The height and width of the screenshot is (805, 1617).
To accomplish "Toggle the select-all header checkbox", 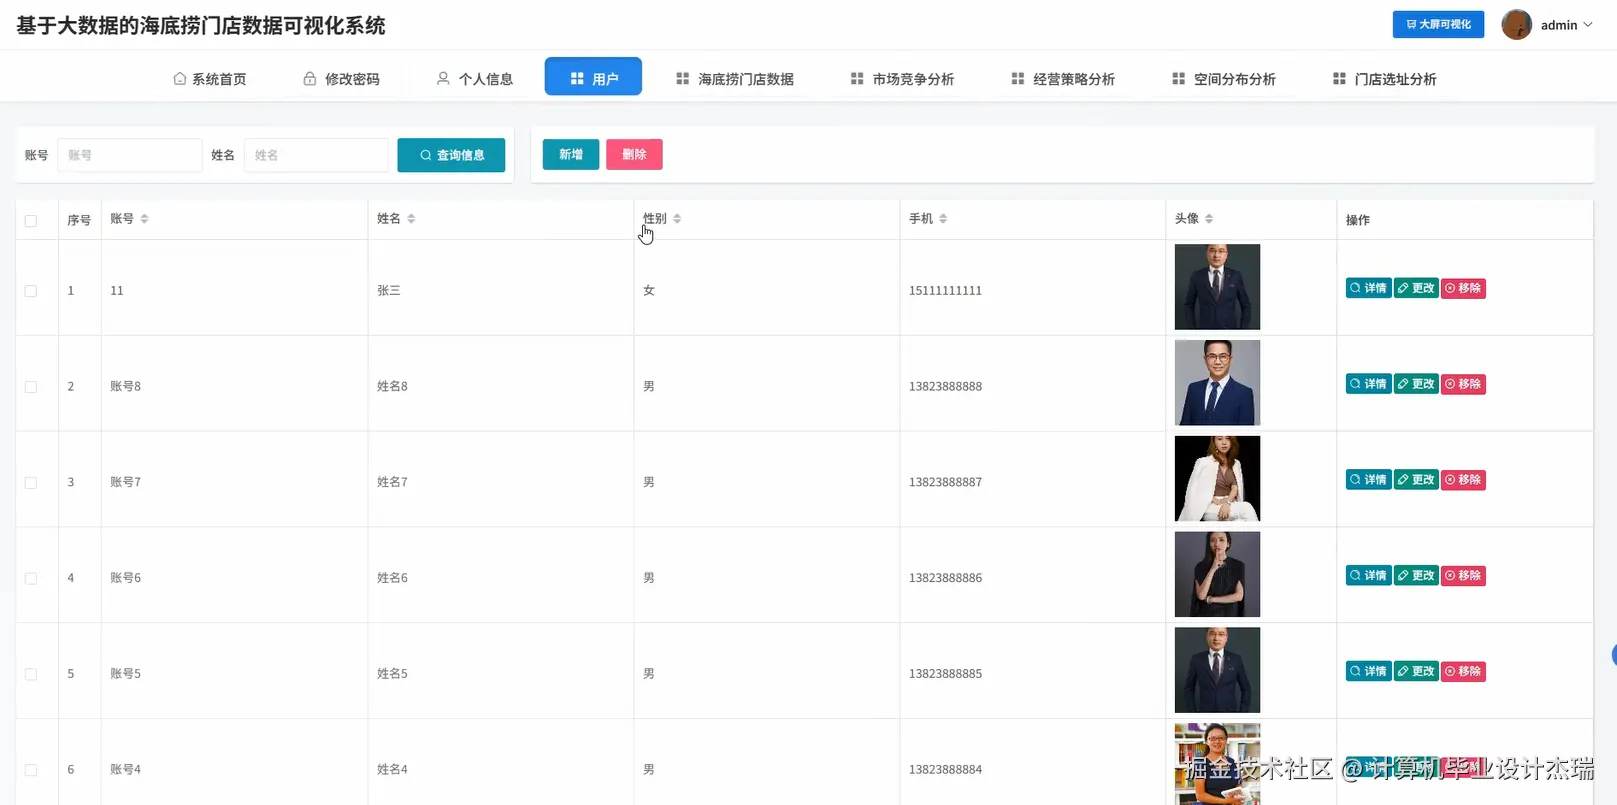I will coord(31,221).
